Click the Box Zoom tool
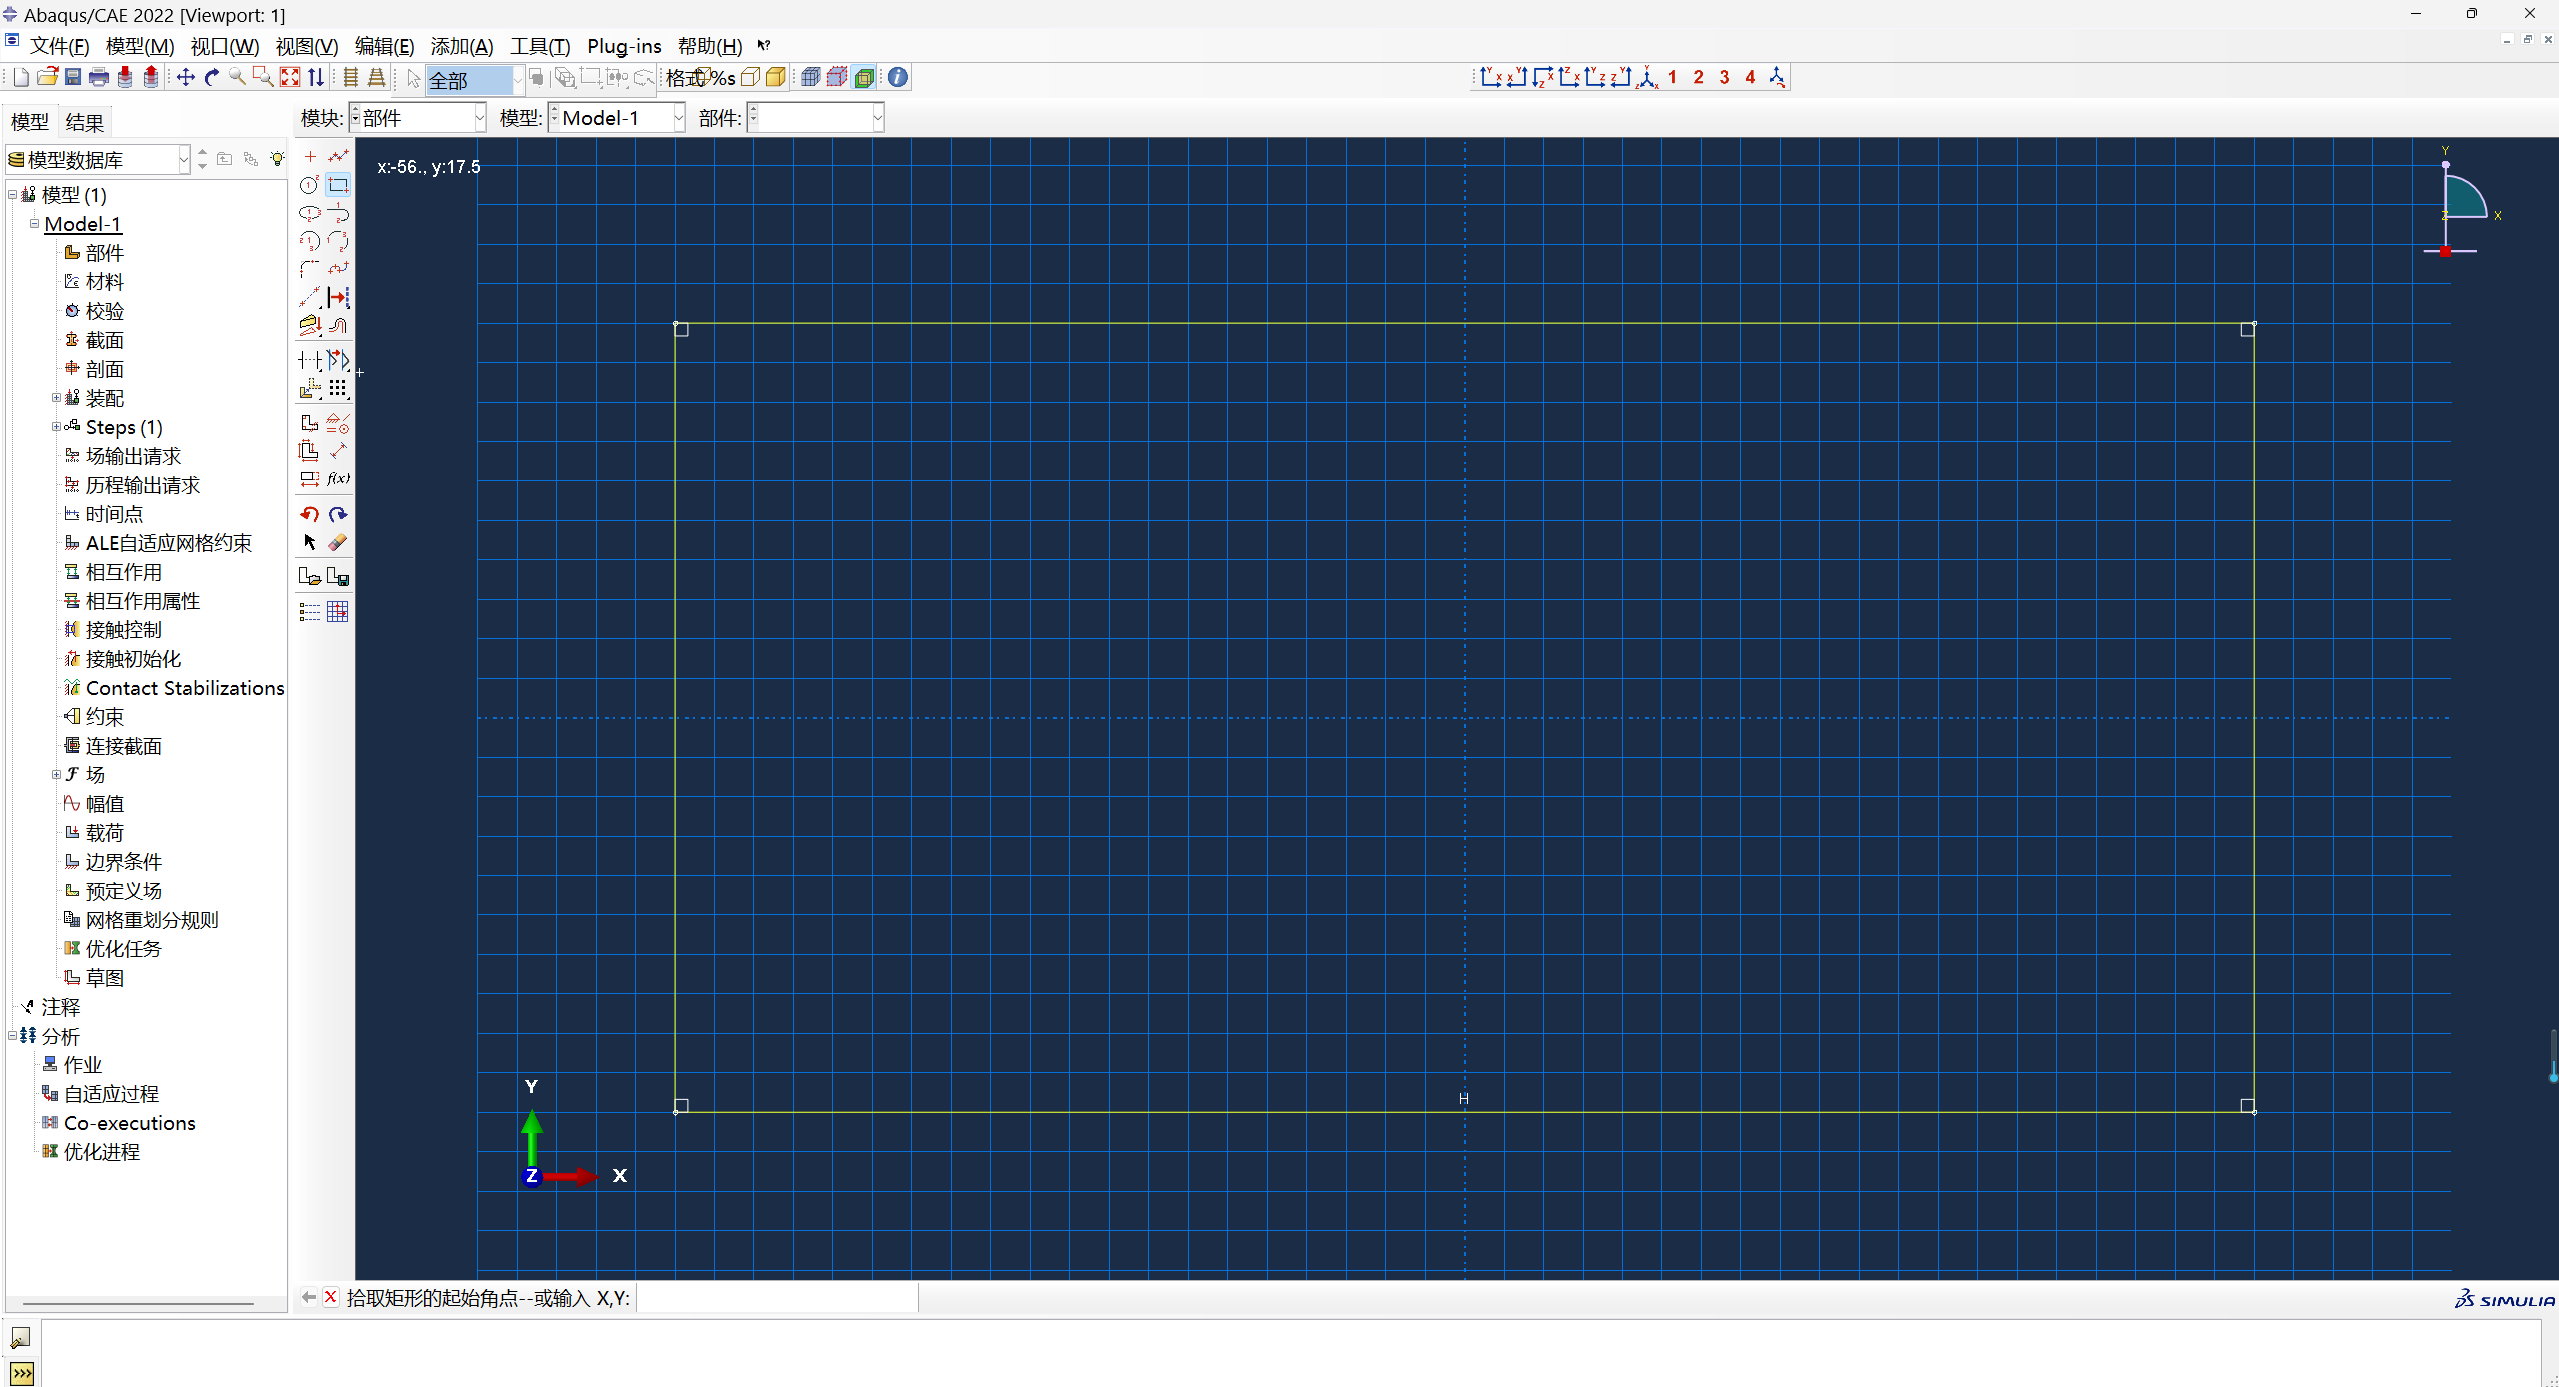Viewport: 2559px width, 1387px height. point(263,77)
